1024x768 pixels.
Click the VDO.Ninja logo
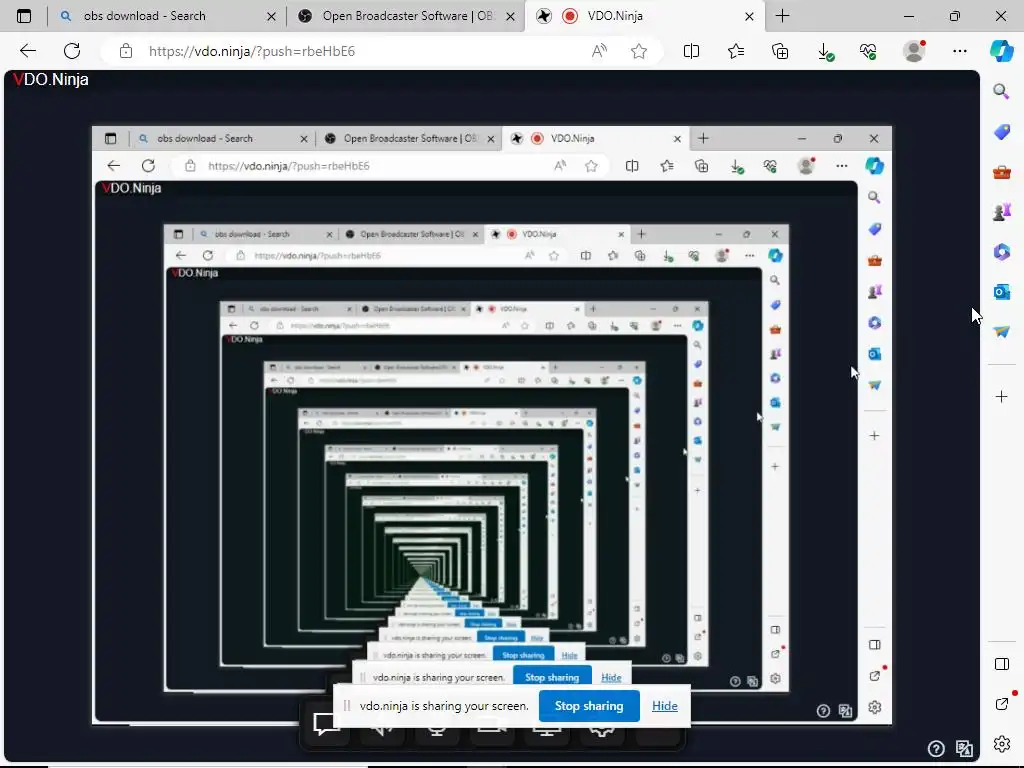[x=51, y=80]
